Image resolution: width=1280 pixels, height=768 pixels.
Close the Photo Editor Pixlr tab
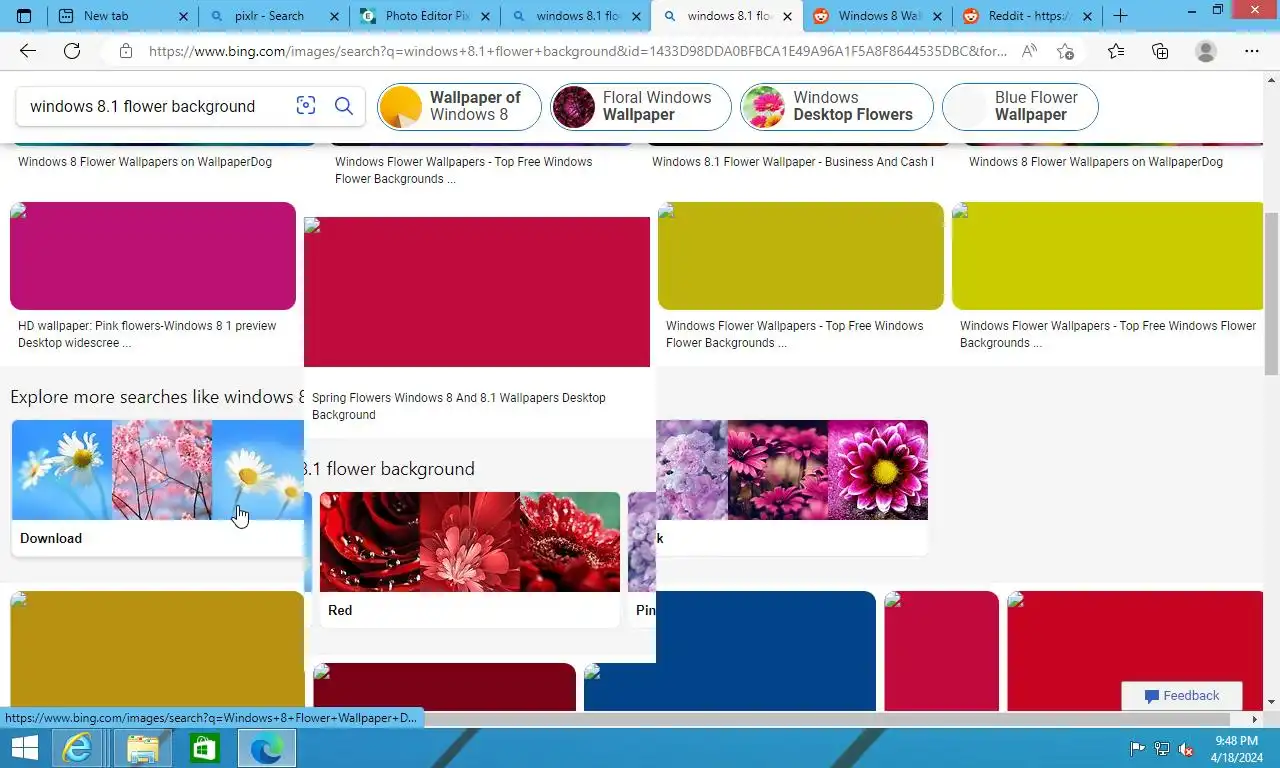(485, 16)
